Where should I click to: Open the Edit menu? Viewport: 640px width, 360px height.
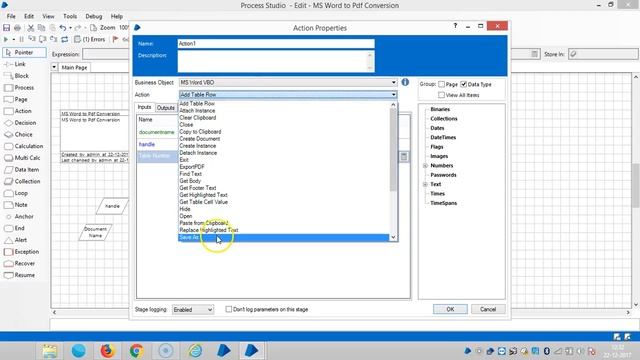[29, 16]
